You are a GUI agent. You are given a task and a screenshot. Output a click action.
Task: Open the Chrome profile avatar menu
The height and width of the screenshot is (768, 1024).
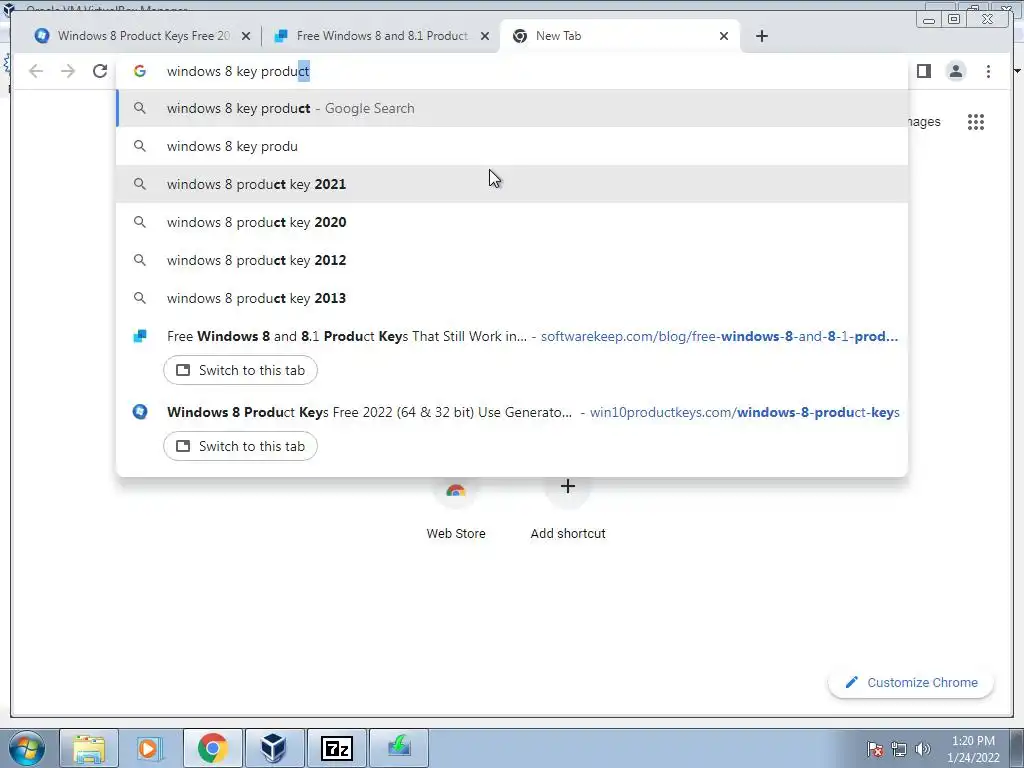(x=955, y=71)
